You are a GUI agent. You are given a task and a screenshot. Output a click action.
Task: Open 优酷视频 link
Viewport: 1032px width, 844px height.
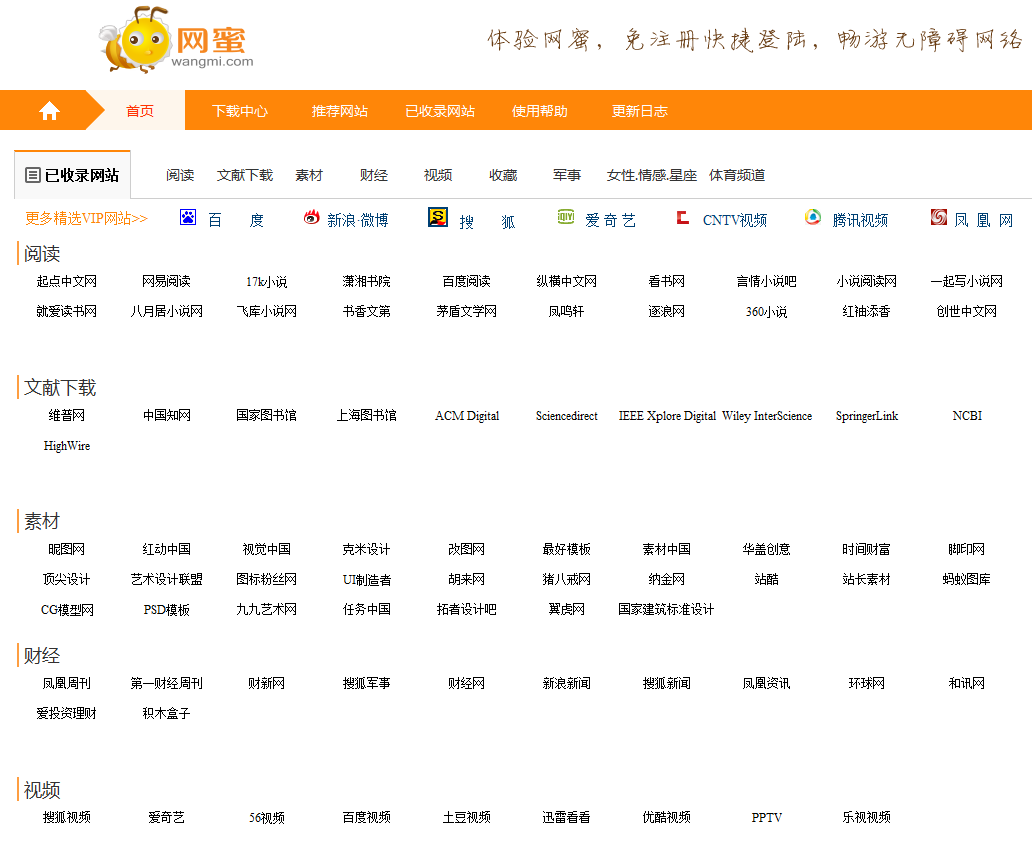tap(667, 817)
